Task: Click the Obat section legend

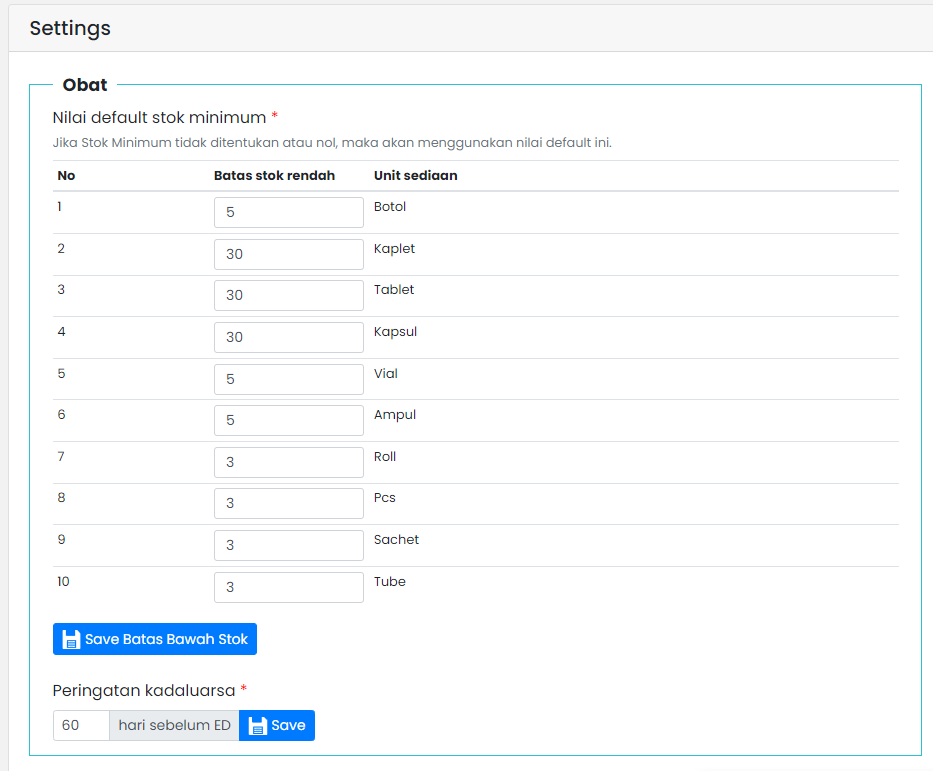Action: click(85, 85)
